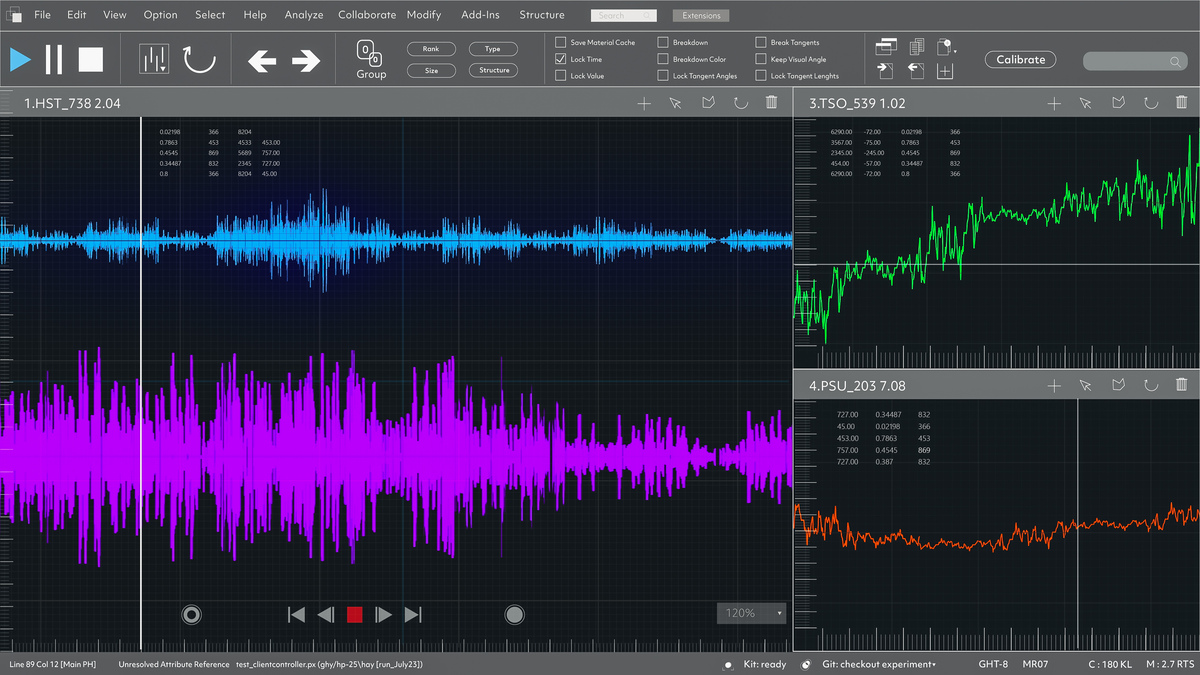Click the mixer levels icon

pyautogui.click(x=153, y=60)
